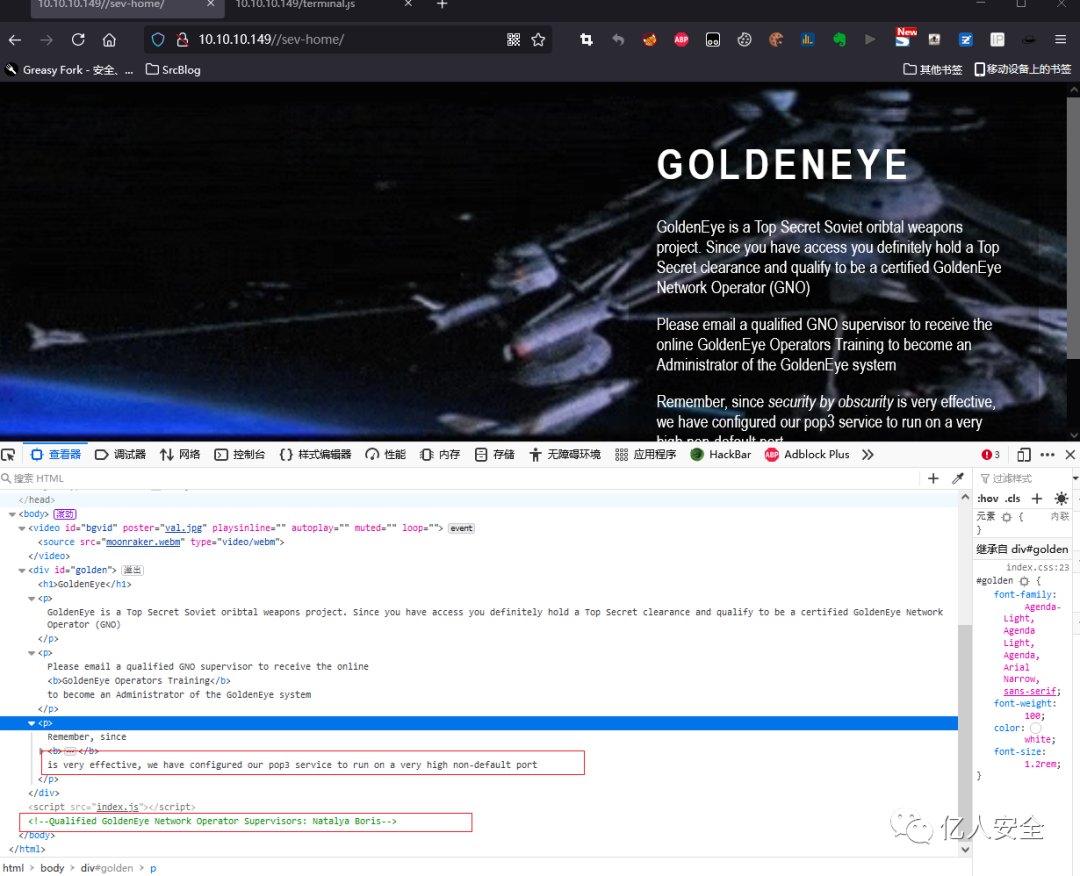Use the eyedropper color picker from page
1080x876 pixels.
957,478
